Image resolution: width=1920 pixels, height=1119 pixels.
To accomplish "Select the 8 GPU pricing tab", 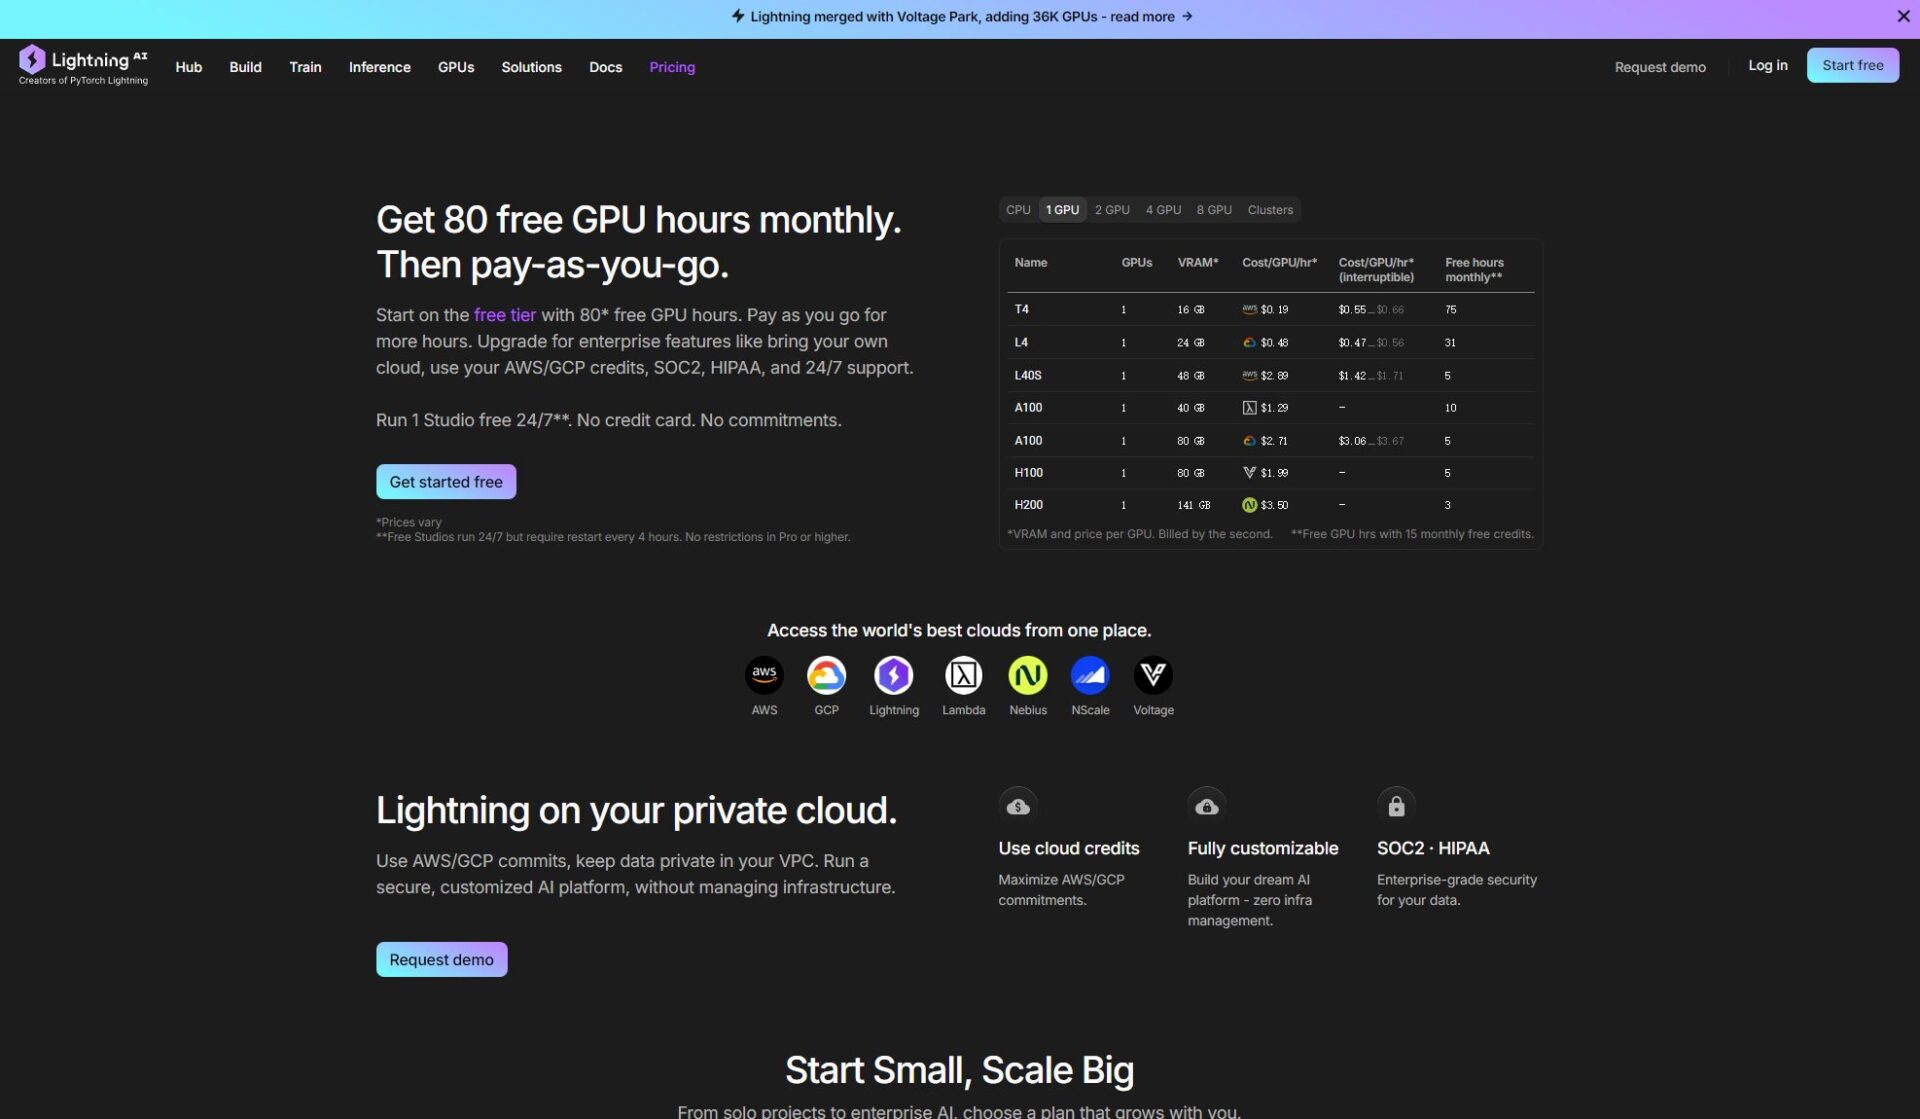I will [x=1213, y=210].
